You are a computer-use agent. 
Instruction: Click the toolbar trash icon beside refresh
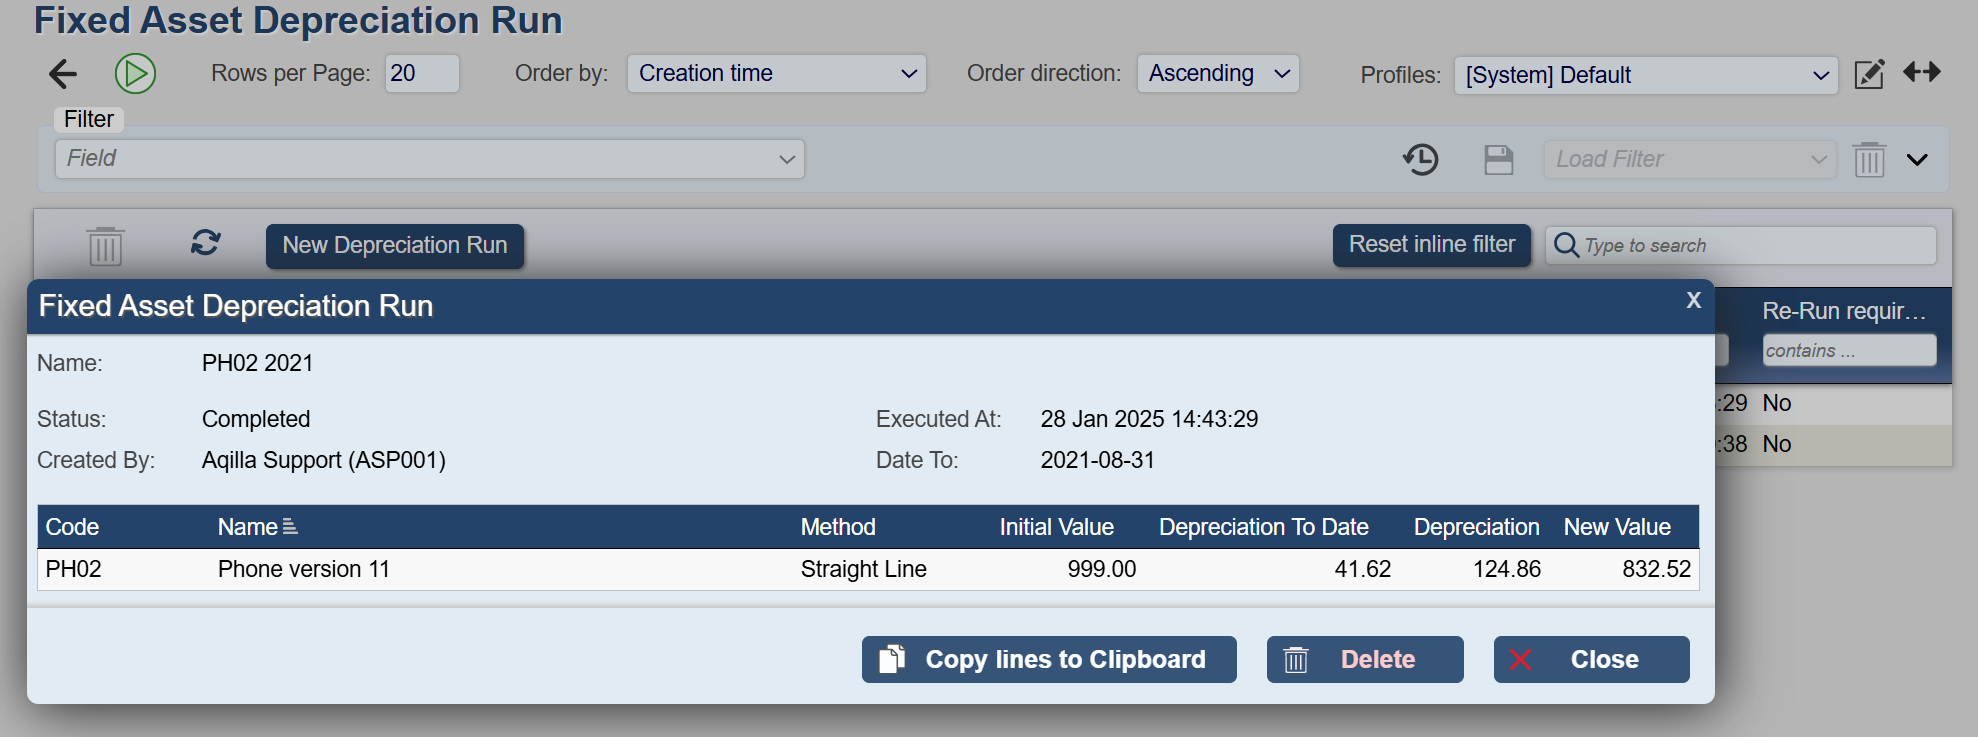[x=105, y=246]
